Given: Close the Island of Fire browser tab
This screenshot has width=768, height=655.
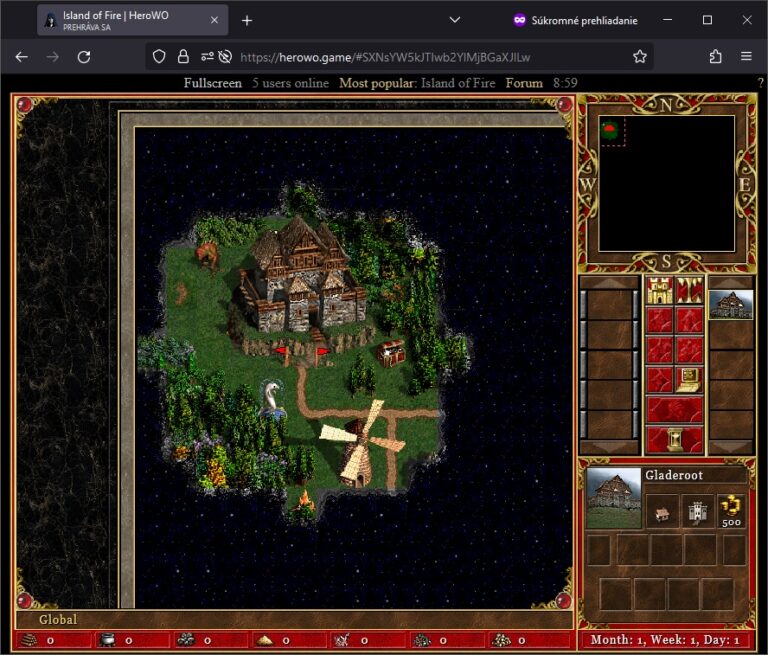Looking at the screenshot, I should pyautogui.click(x=215, y=20).
